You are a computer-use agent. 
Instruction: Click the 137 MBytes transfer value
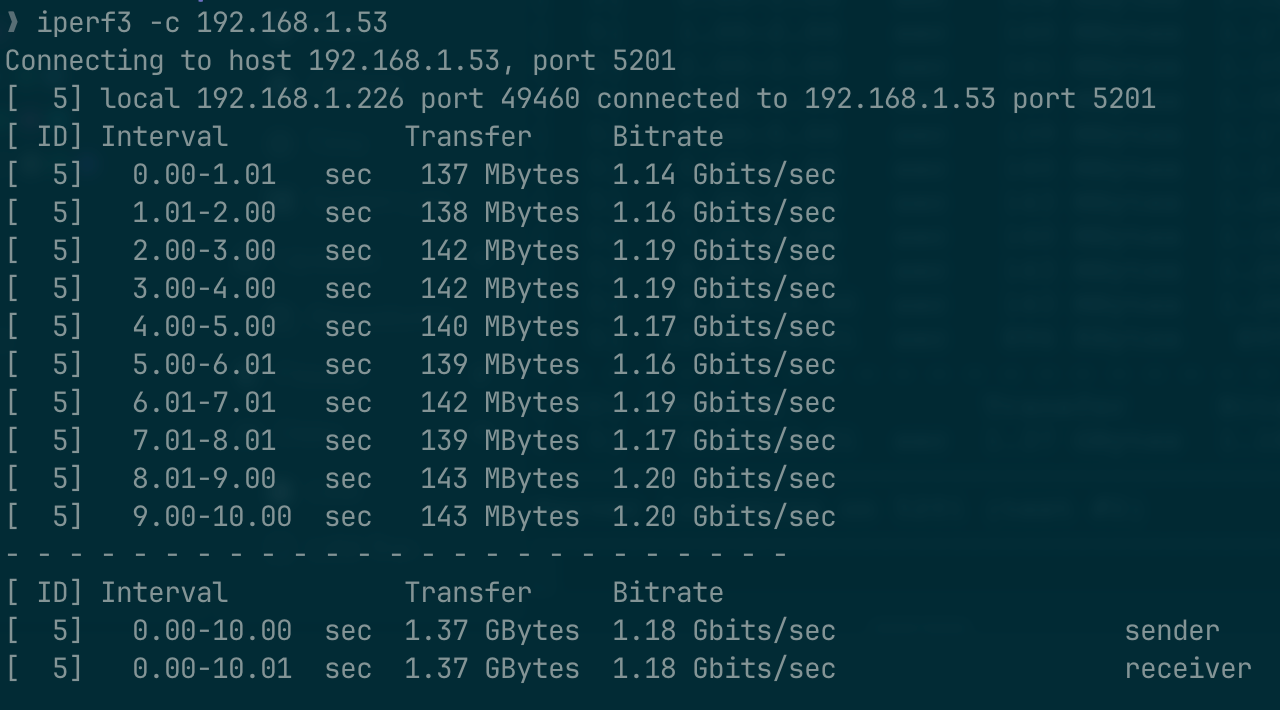pyautogui.click(x=499, y=174)
